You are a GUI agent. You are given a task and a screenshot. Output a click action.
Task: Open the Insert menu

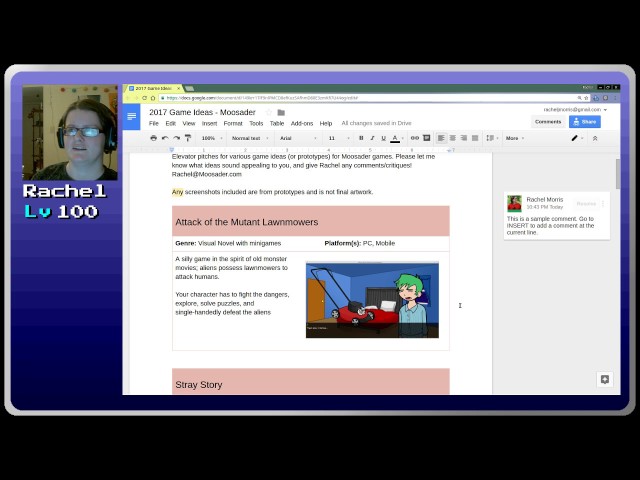[209, 123]
